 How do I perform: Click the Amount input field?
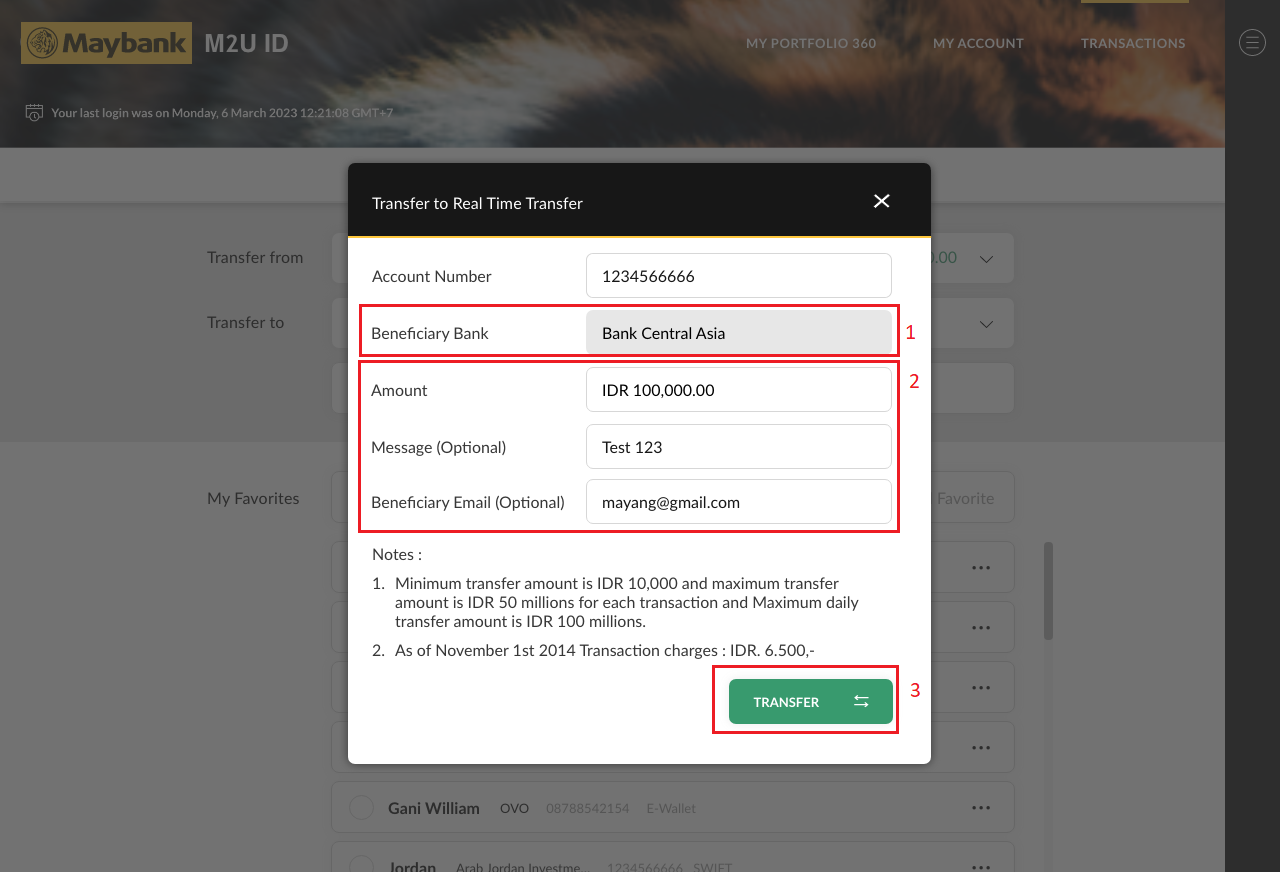pyautogui.click(x=738, y=390)
